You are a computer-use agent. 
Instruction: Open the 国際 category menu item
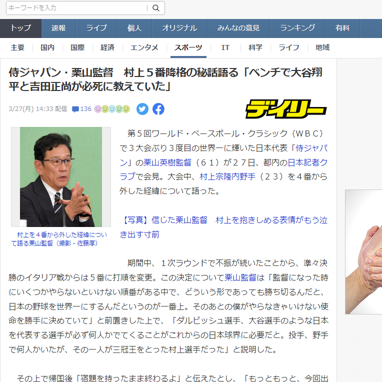point(78,48)
